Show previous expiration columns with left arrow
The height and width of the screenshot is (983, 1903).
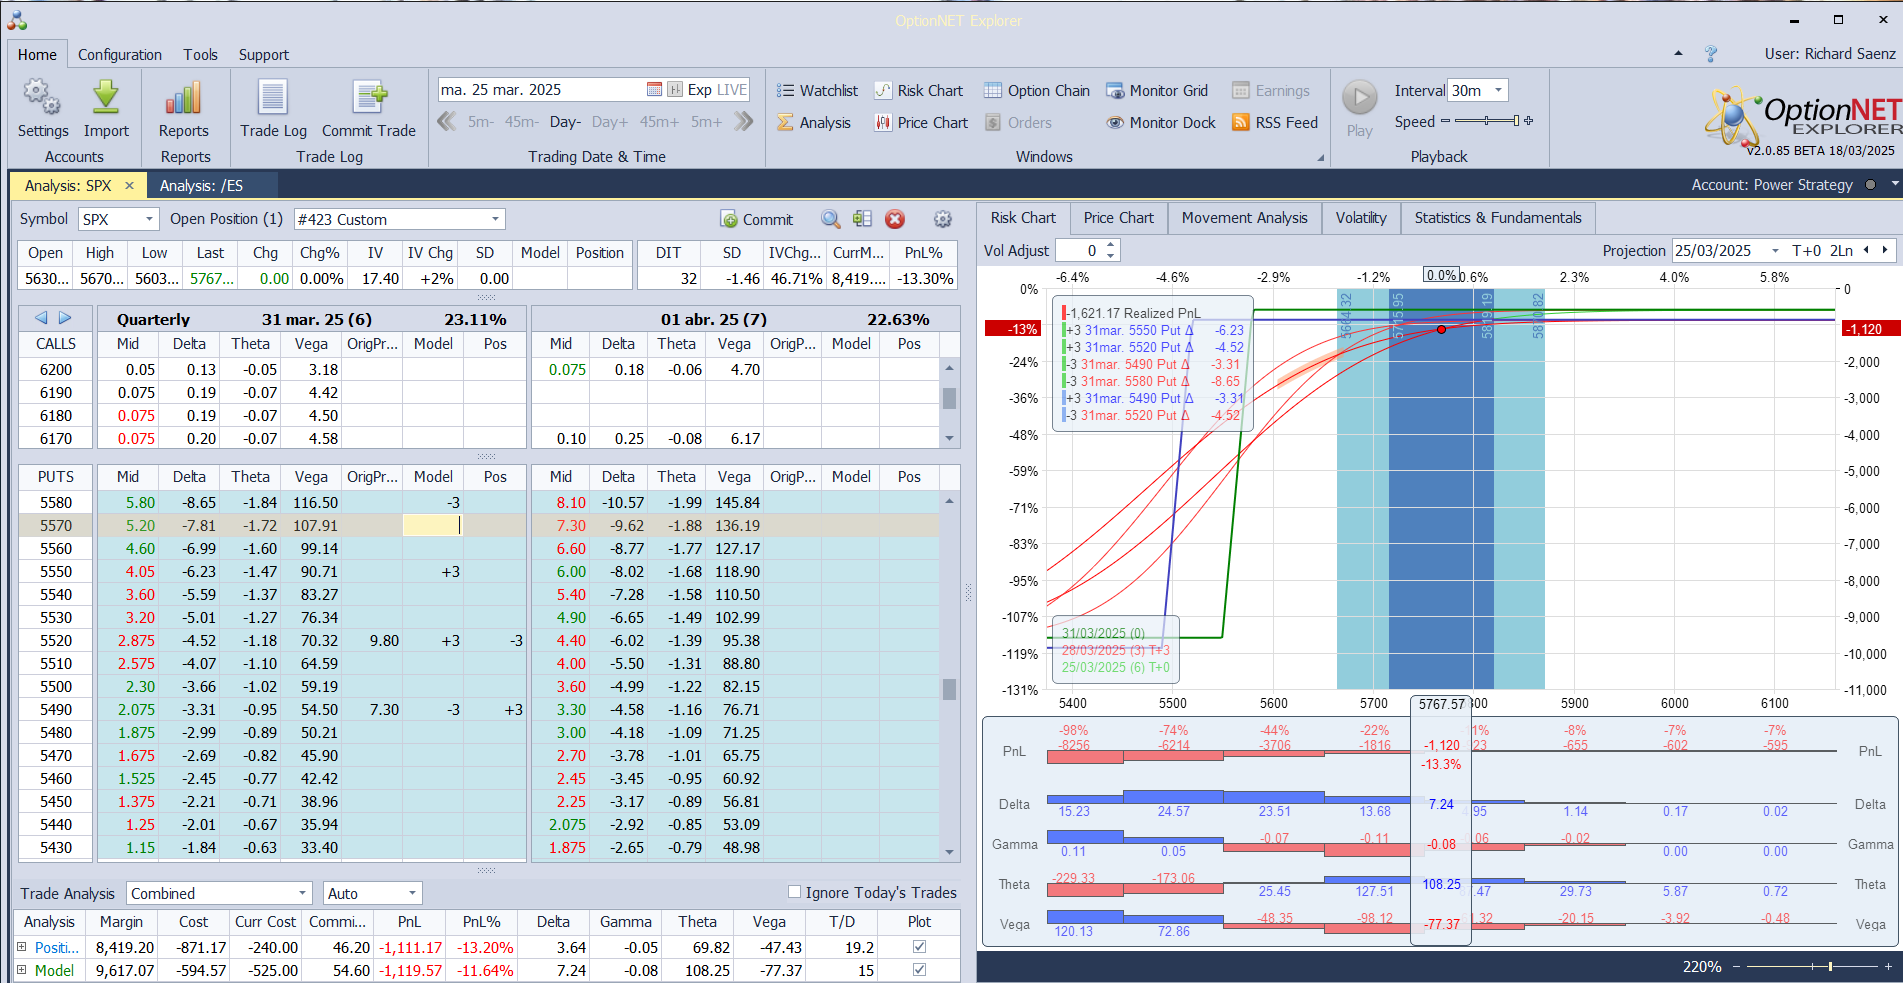[41, 318]
